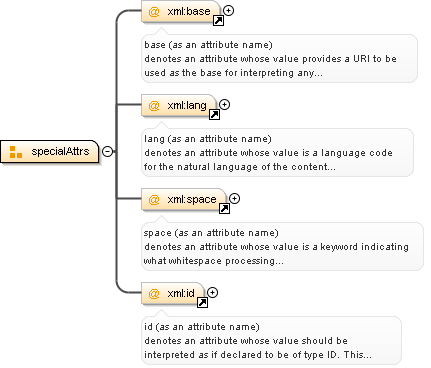431x368 pixels.
Task: Follow the xml:lang reference arrow icon
Action: tap(214, 115)
